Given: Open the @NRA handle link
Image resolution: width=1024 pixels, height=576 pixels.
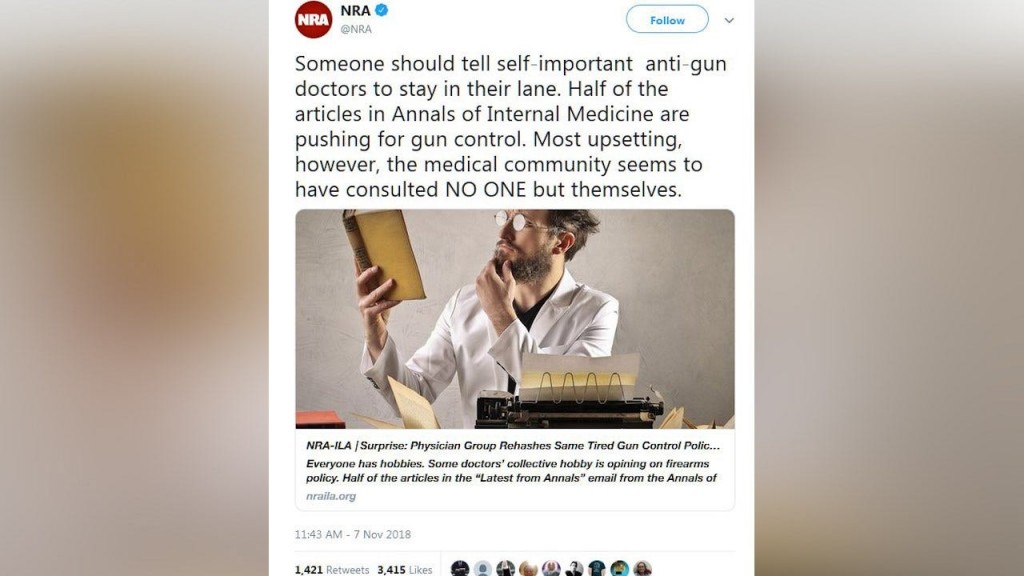Looking at the screenshot, I should click(x=356, y=29).
